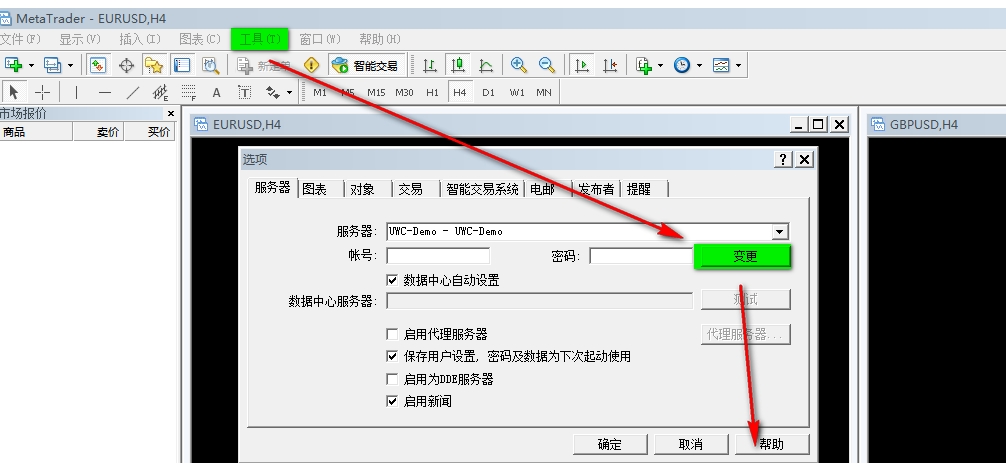This screenshot has height=463, width=1006.
Task: Open the 显示(V) menu
Action: point(80,39)
